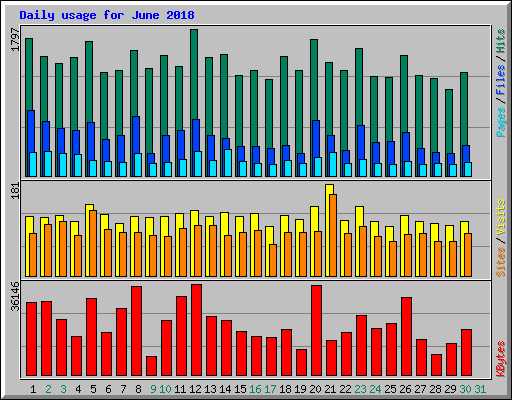The height and width of the screenshot is (400, 512).
Task: Click the 'Daily usage for June 2018' title
Action: pos(107,15)
